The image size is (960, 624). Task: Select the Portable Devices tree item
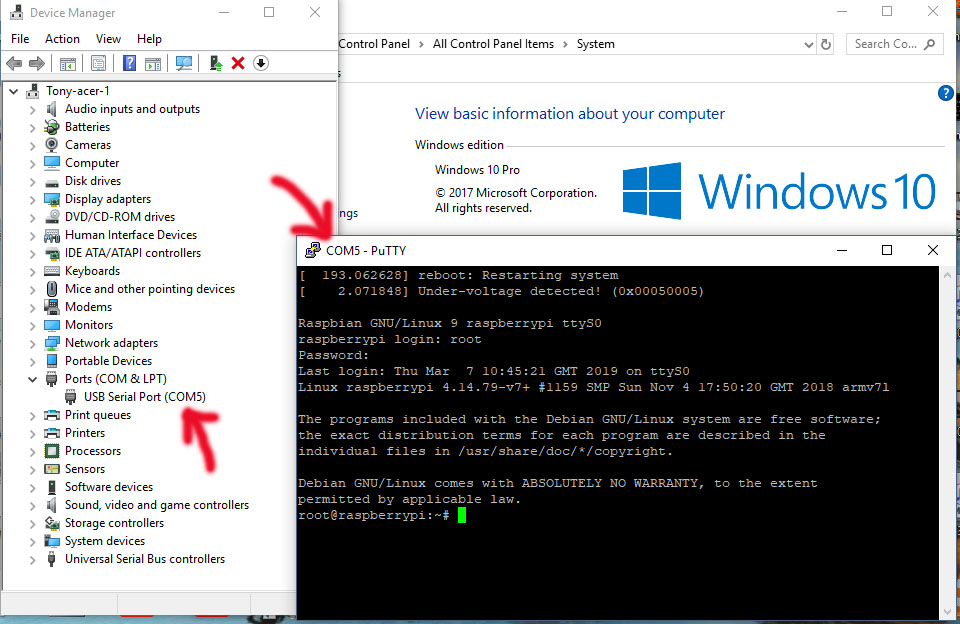tap(108, 361)
